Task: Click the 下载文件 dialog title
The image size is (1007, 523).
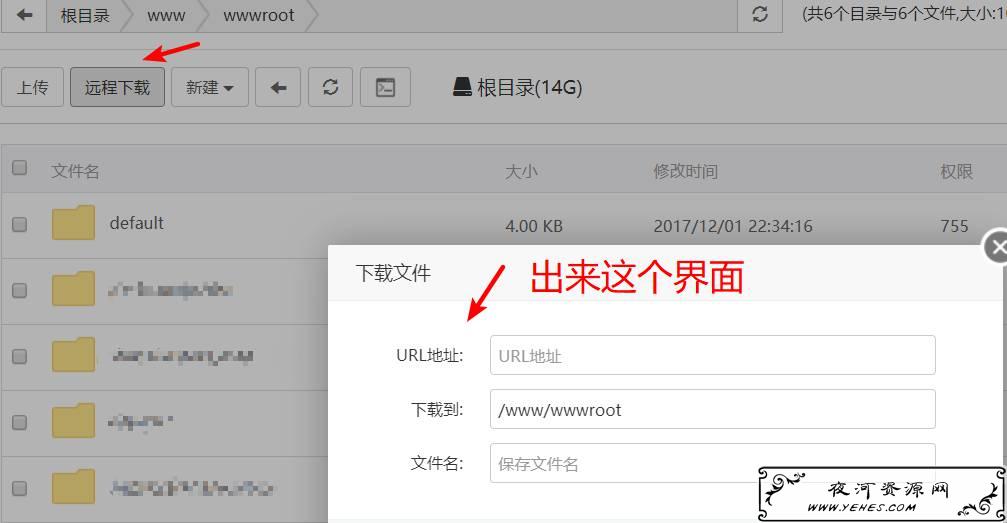Action: point(393,273)
